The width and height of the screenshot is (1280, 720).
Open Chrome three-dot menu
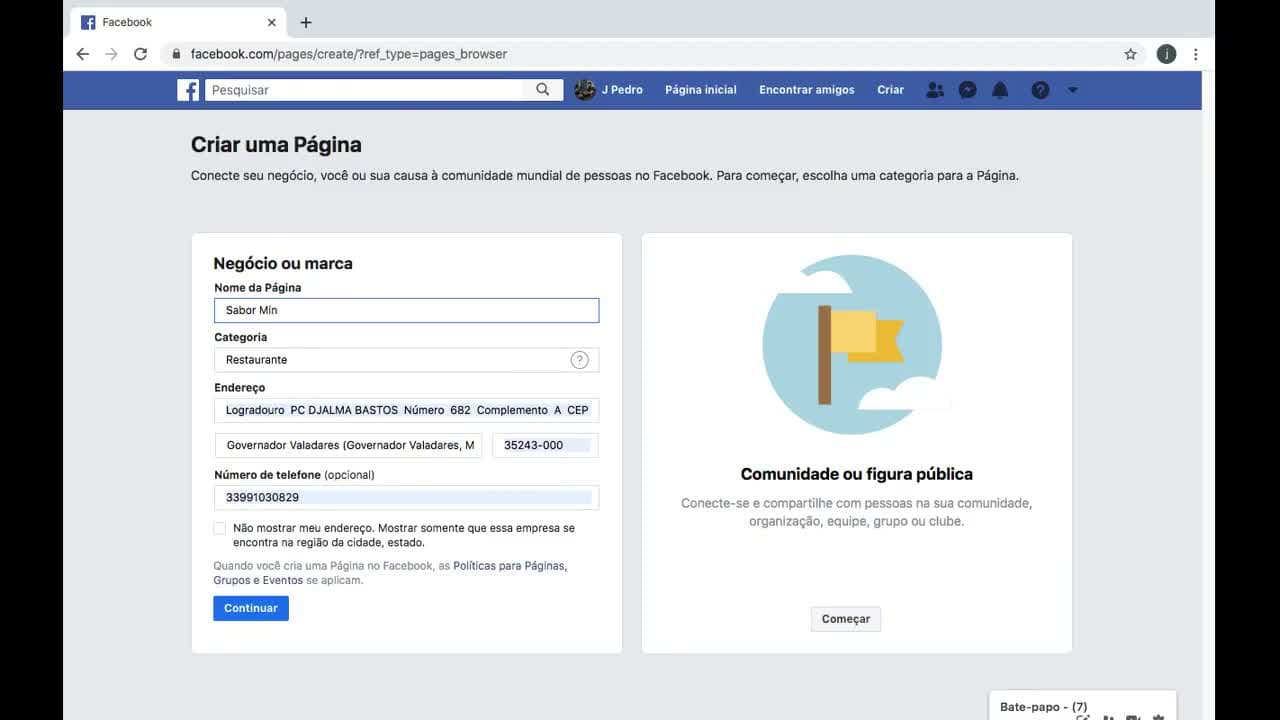(x=1195, y=54)
